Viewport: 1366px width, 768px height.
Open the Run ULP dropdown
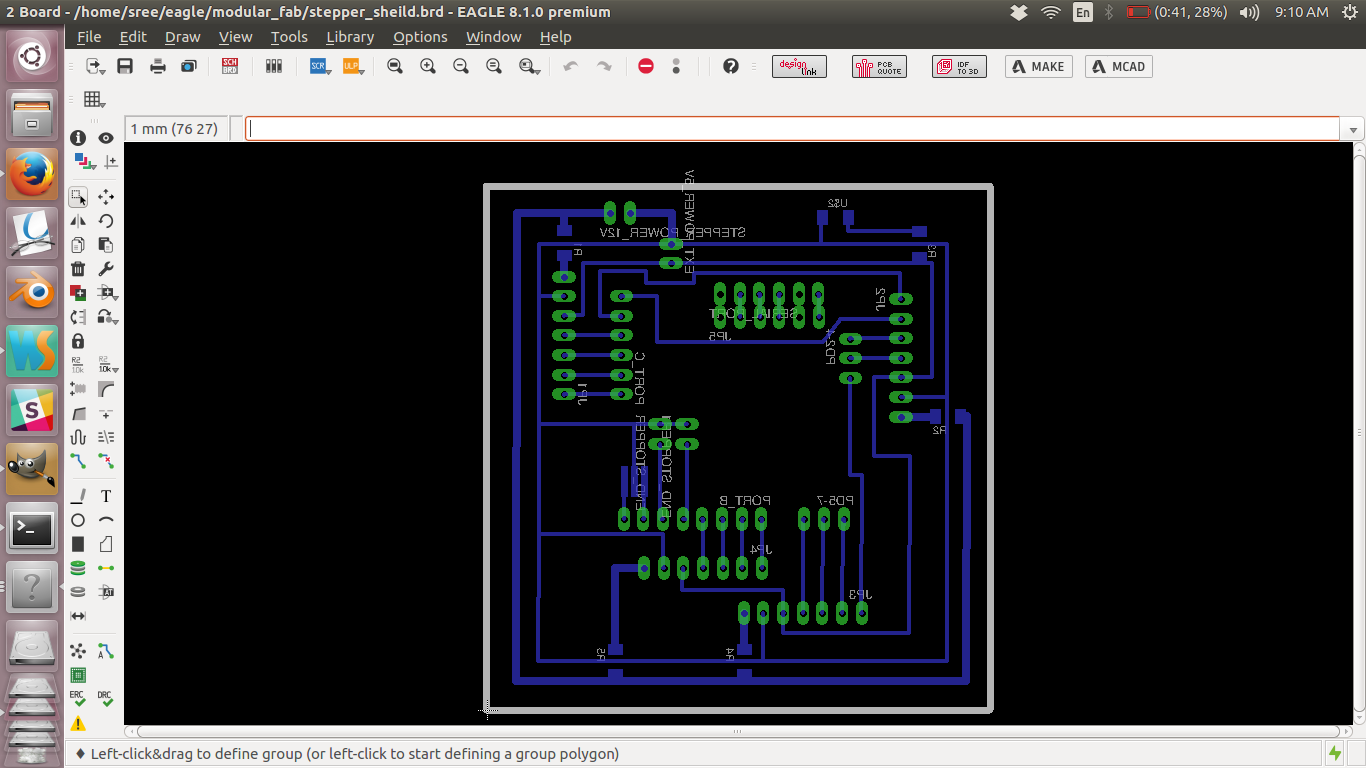coord(354,66)
